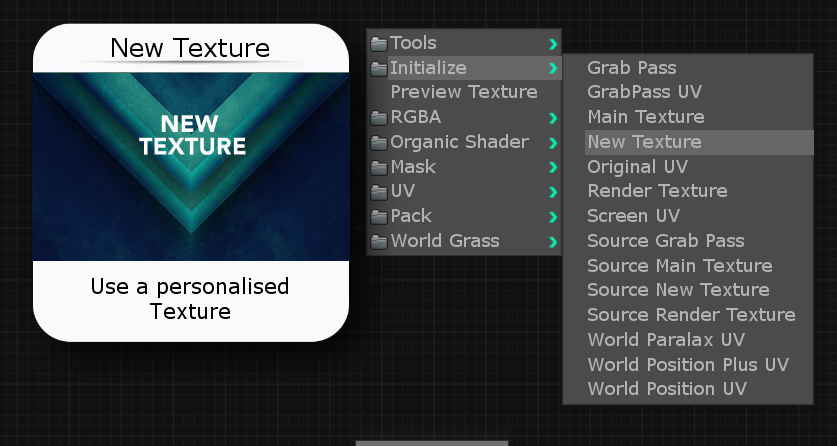Screen dimensions: 837x446
Task: Expand the Initialize submenu arrow
Action: 553,68
